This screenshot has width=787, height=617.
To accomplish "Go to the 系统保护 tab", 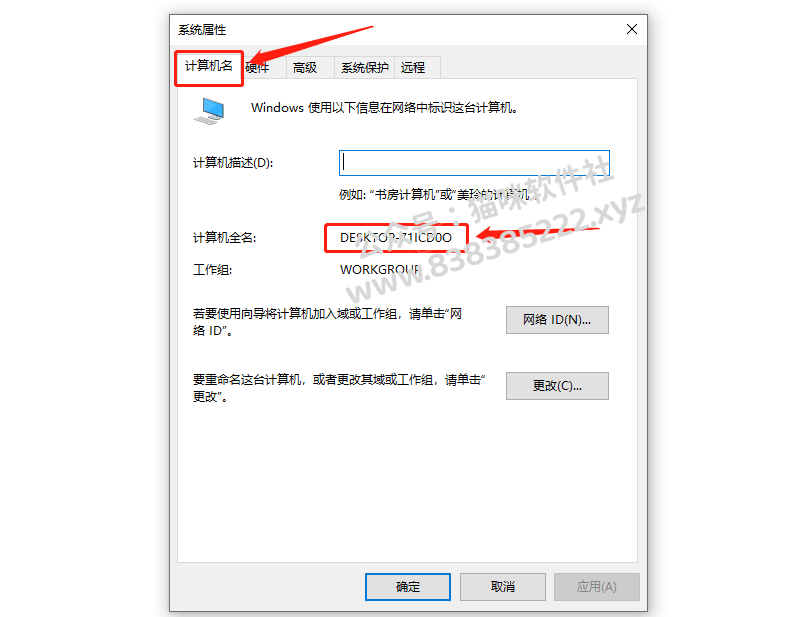I will [x=364, y=67].
